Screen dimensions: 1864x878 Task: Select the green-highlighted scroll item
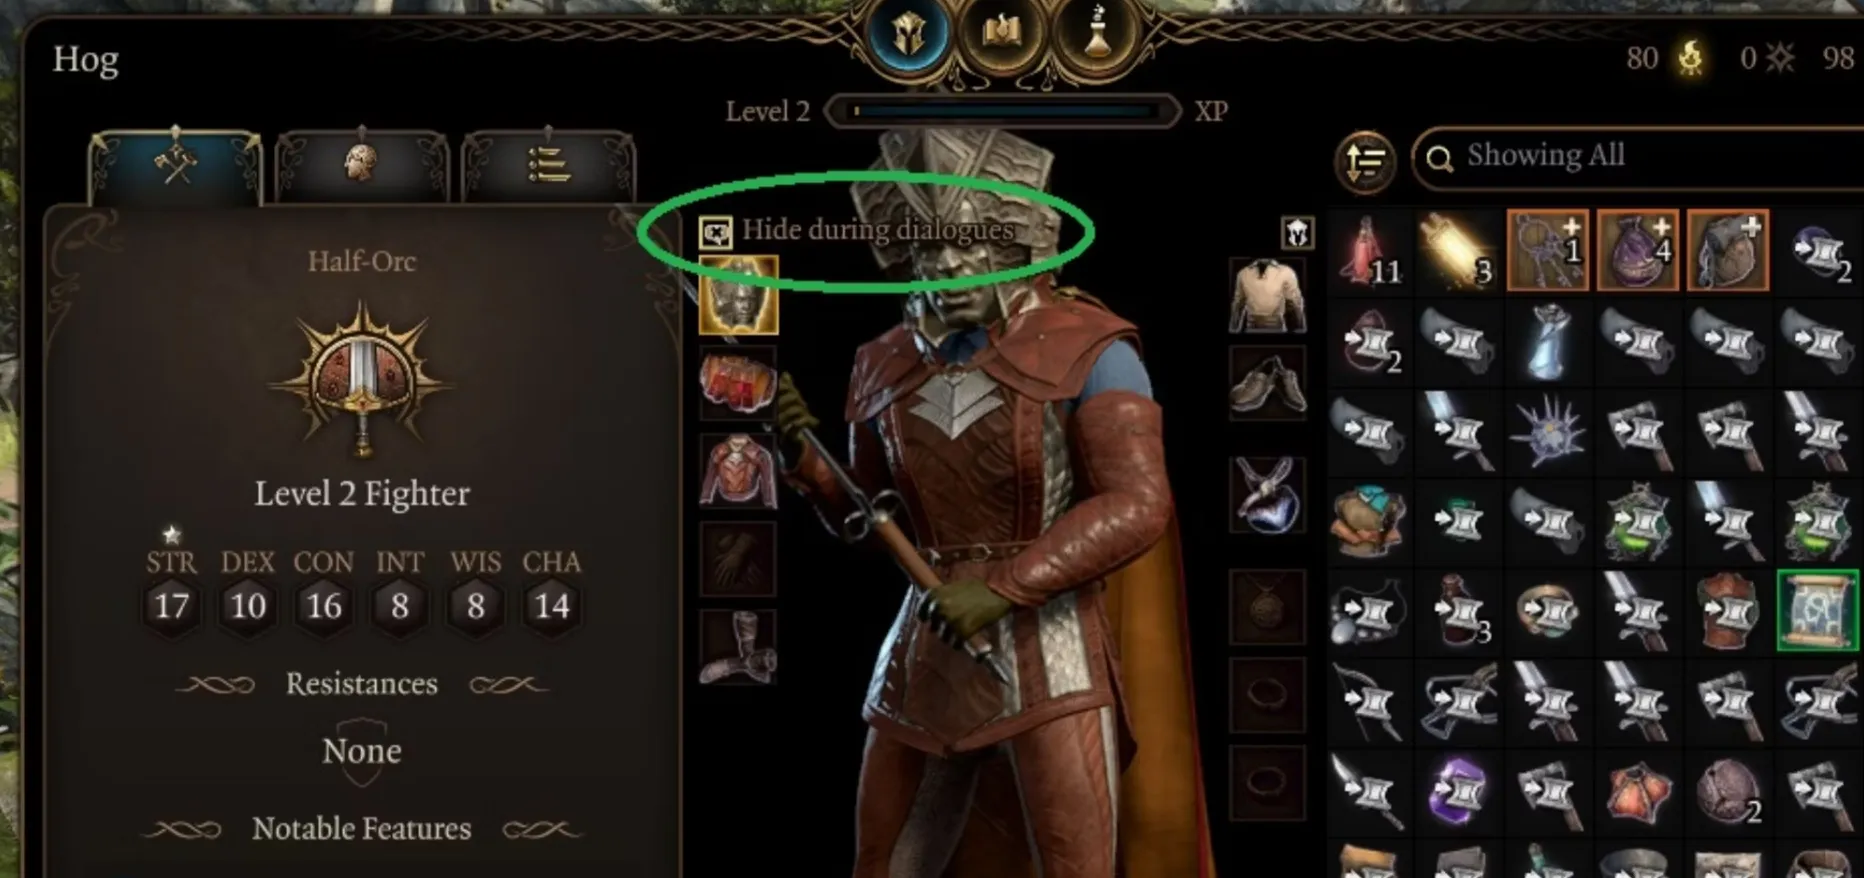(x=1817, y=610)
